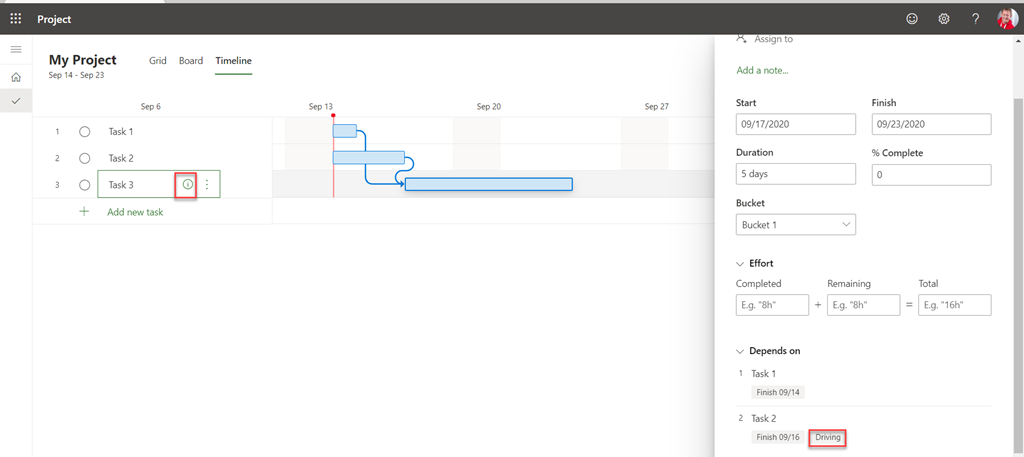The width and height of the screenshot is (1024, 457).
Task: Mark Task 1 as complete
Action: (85, 131)
